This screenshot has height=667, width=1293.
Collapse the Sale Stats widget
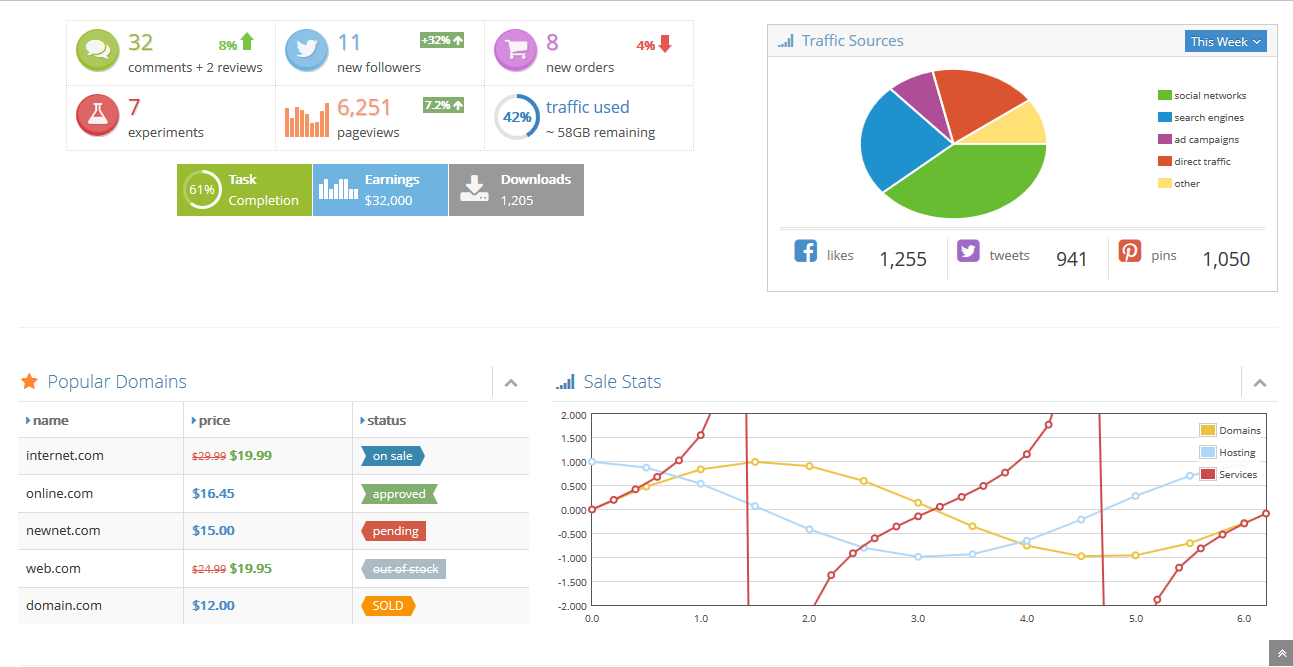[x=1260, y=382]
